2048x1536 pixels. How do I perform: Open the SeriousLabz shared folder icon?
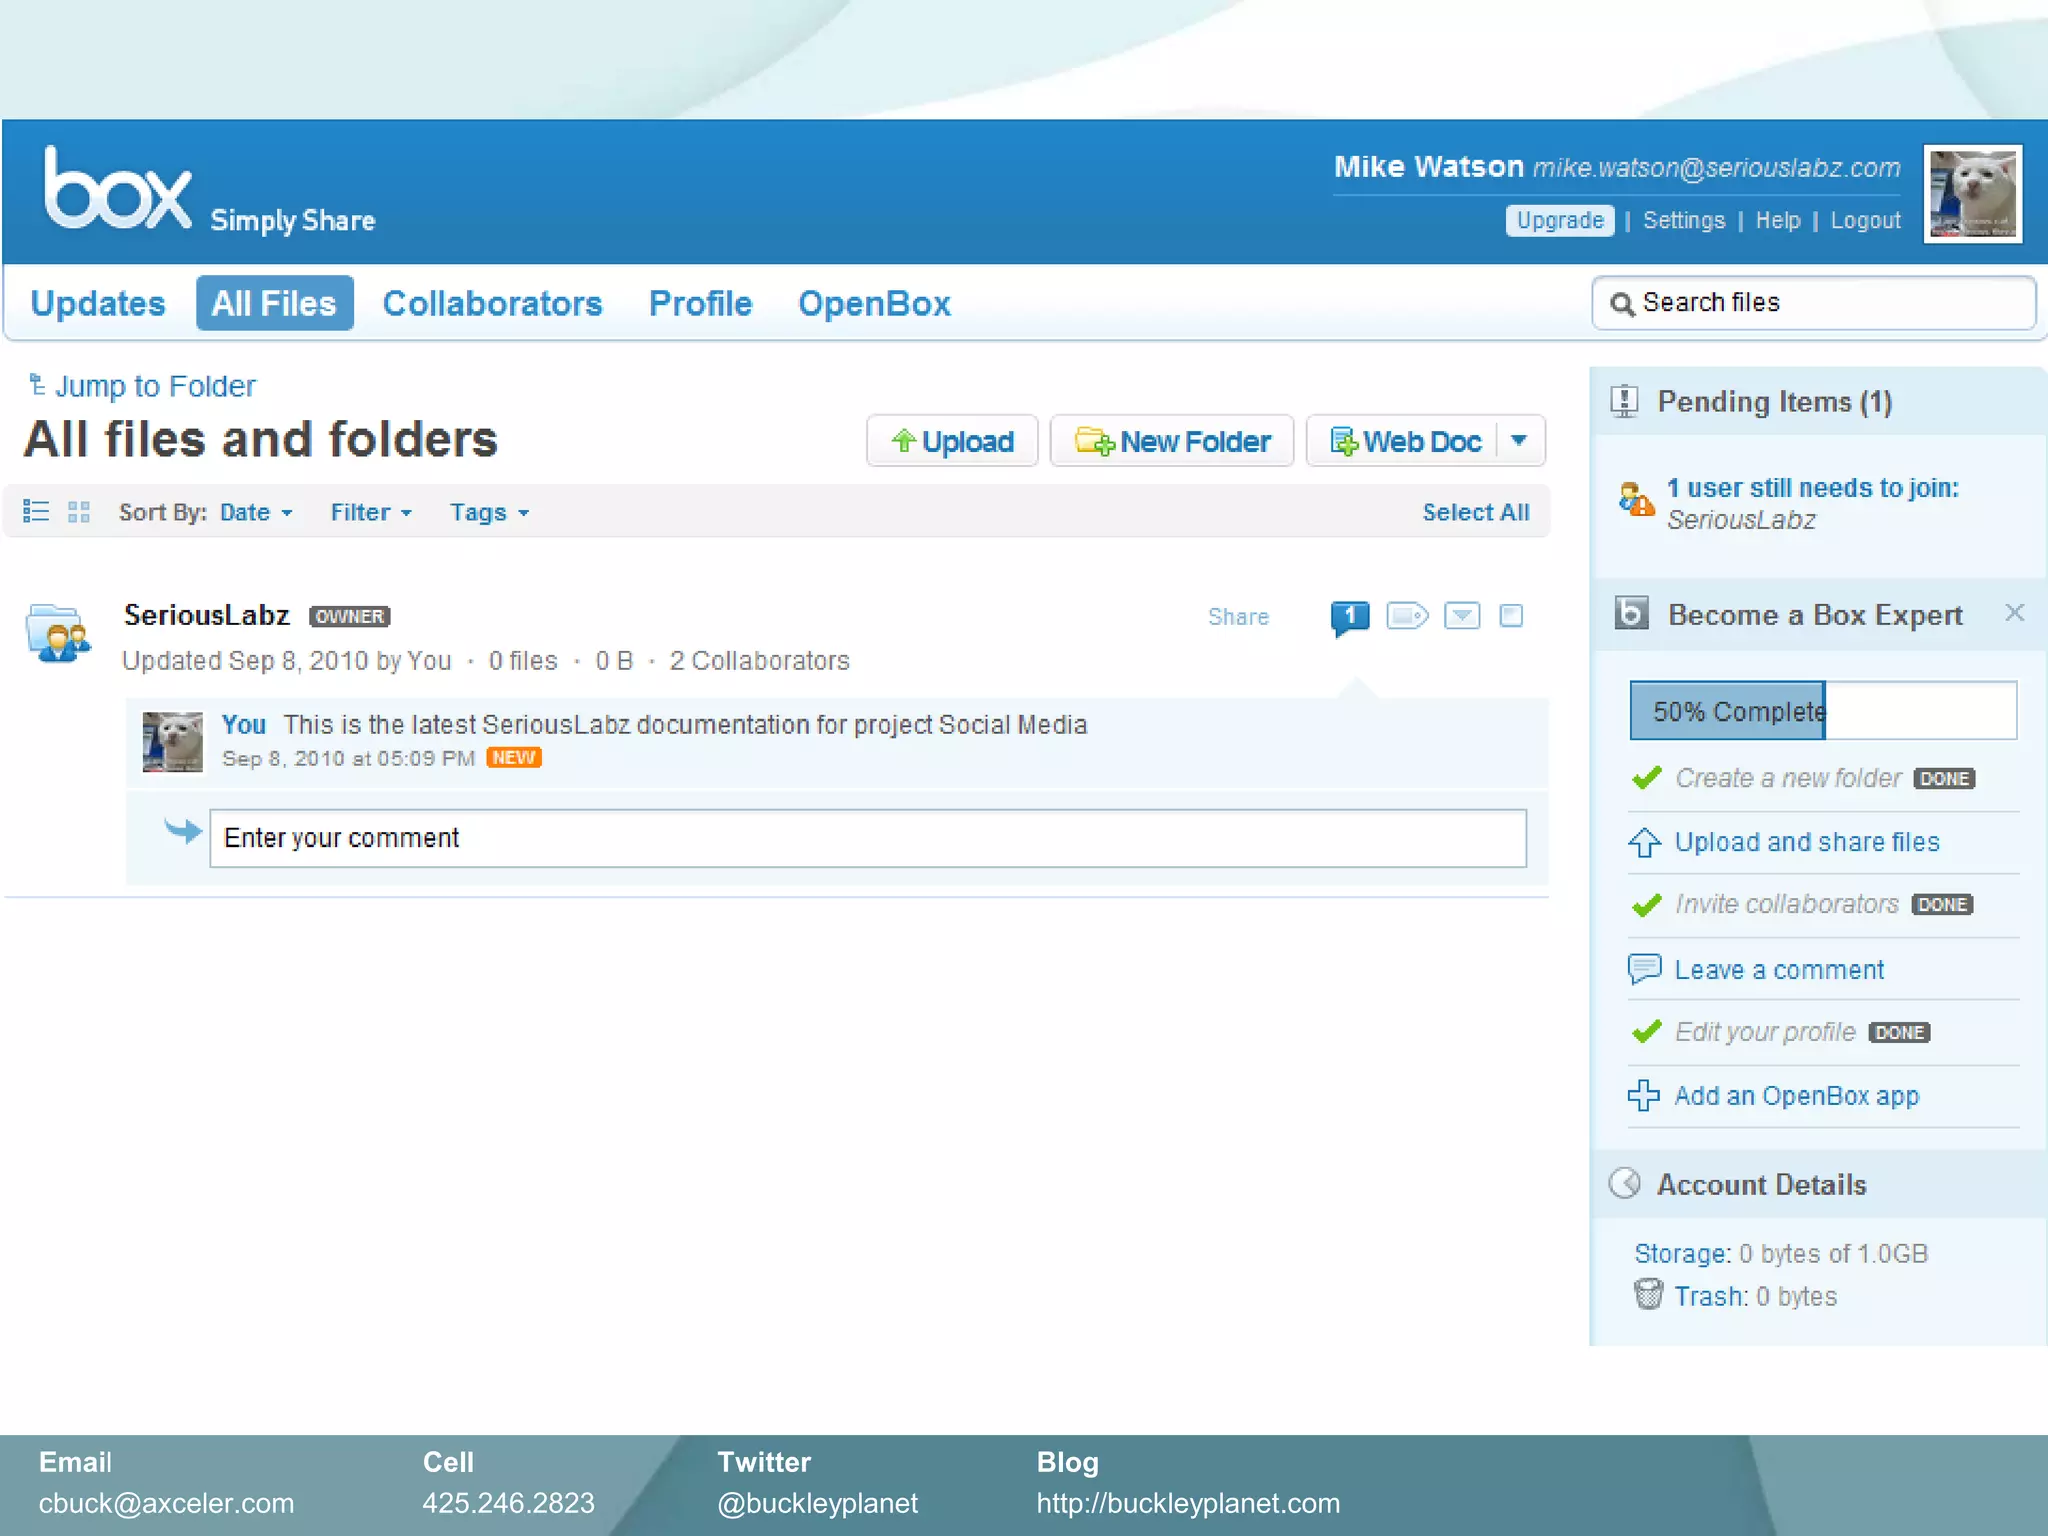point(58,633)
